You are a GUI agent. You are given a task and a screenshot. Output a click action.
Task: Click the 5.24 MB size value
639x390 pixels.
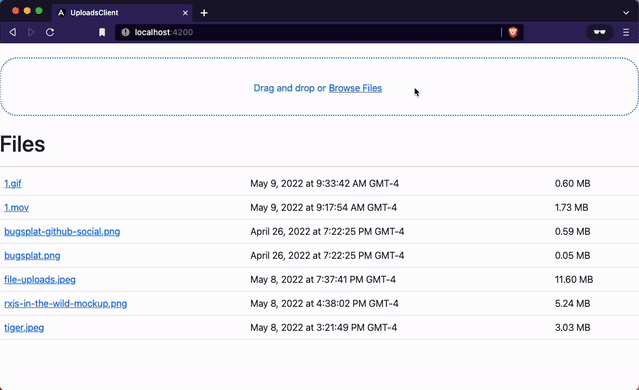[573, 304]
